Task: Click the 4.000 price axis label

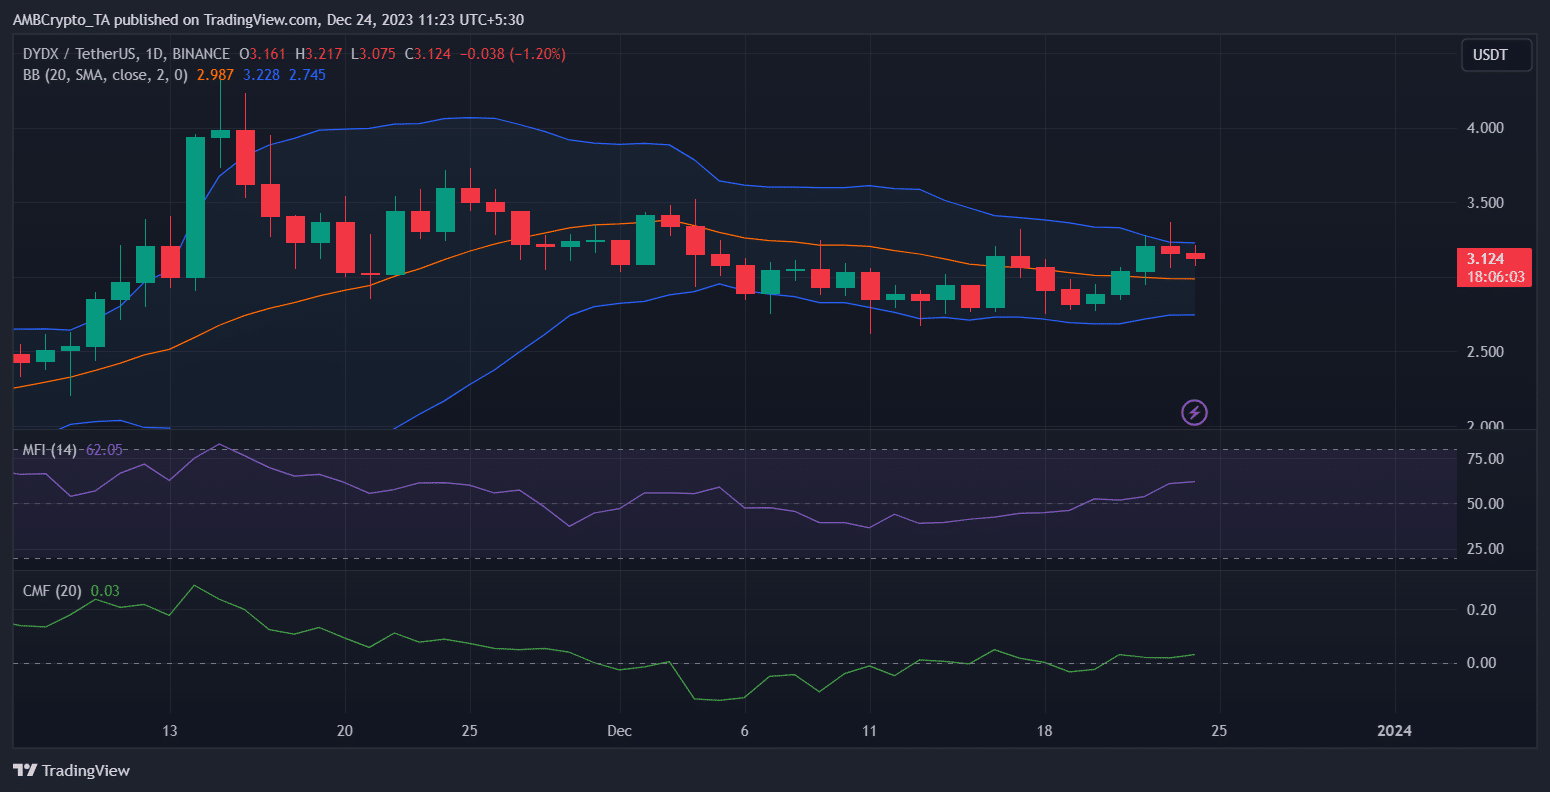Action: pos(1484,128)
